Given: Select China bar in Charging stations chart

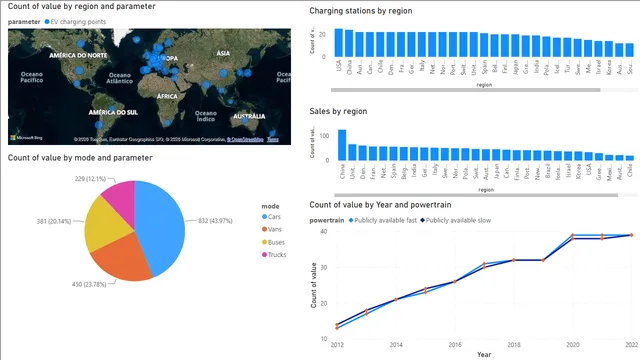Looking at the screenshot, I should coord(349,43).
